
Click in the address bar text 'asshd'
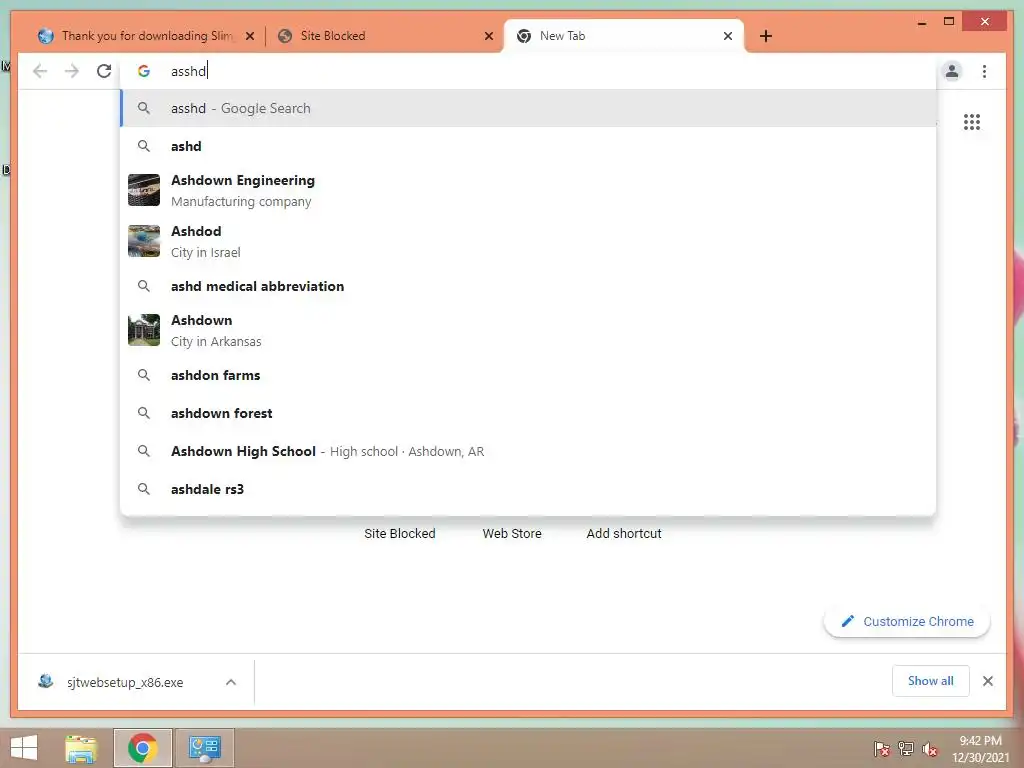click(188, 71)
